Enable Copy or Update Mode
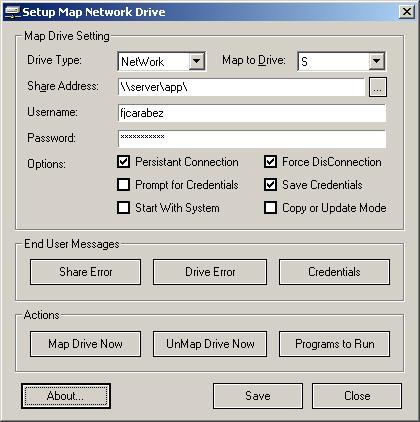Viewport: 420px width, 422px height. (x=270, y=207)
